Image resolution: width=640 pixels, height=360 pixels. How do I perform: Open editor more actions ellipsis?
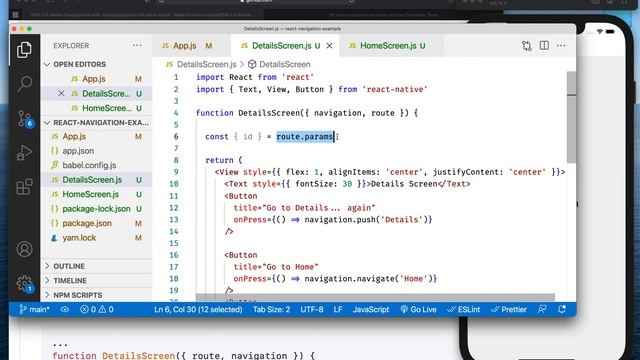click(x=561, y=45)
